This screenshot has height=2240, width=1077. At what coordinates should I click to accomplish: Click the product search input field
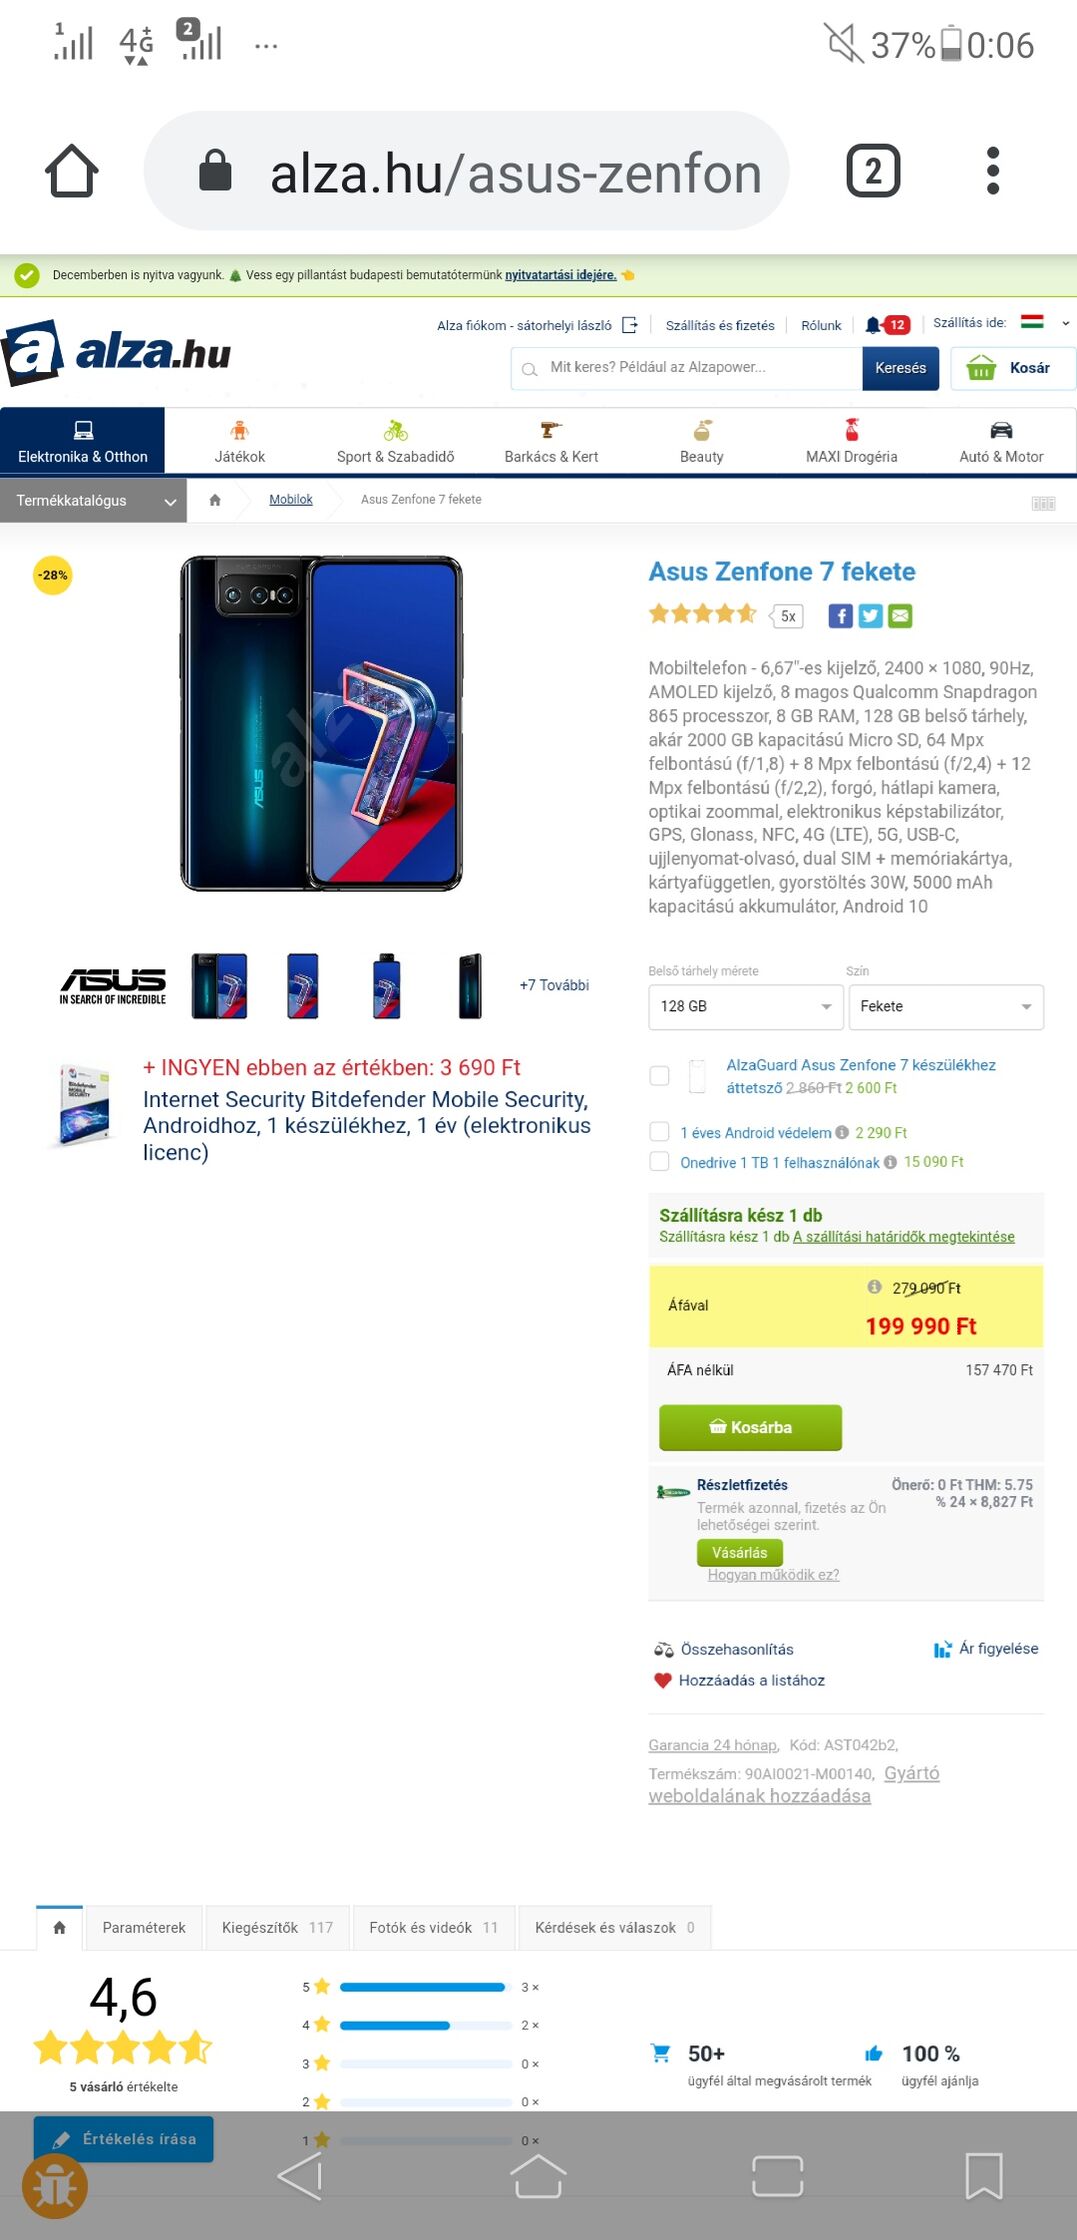687,368
